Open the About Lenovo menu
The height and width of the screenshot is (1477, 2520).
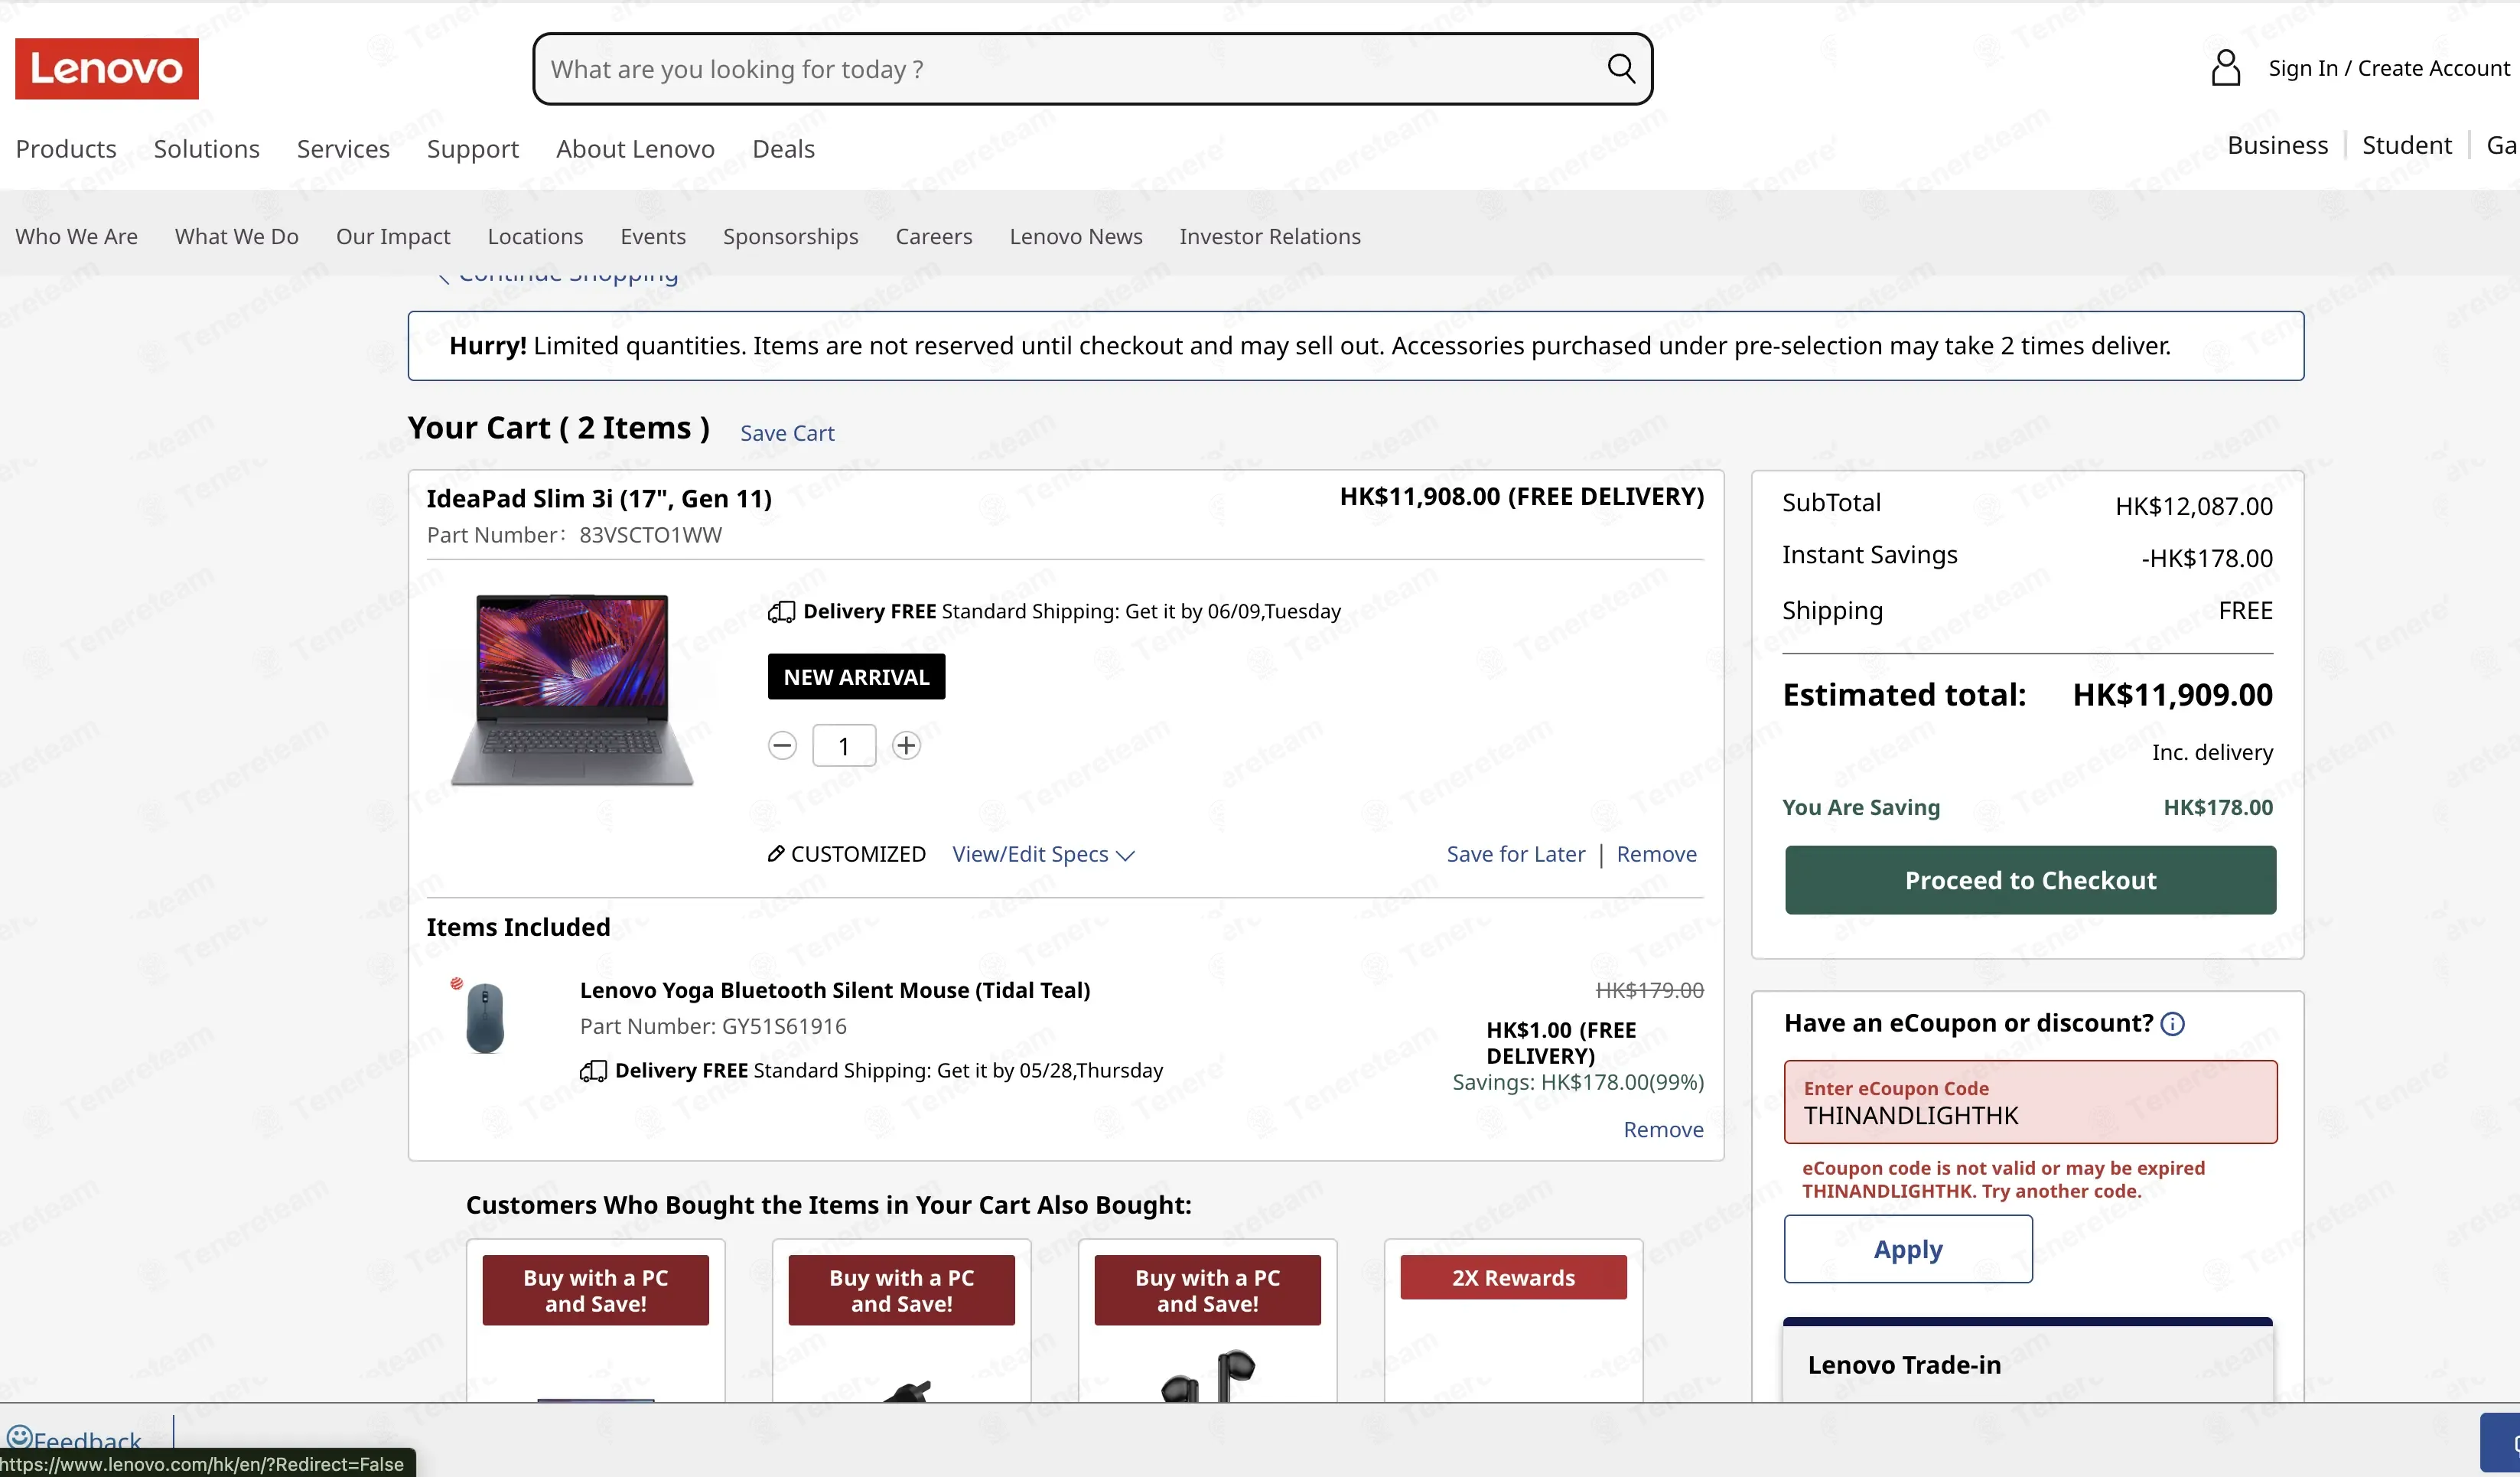pyautogui.click(x=635, y=148)
